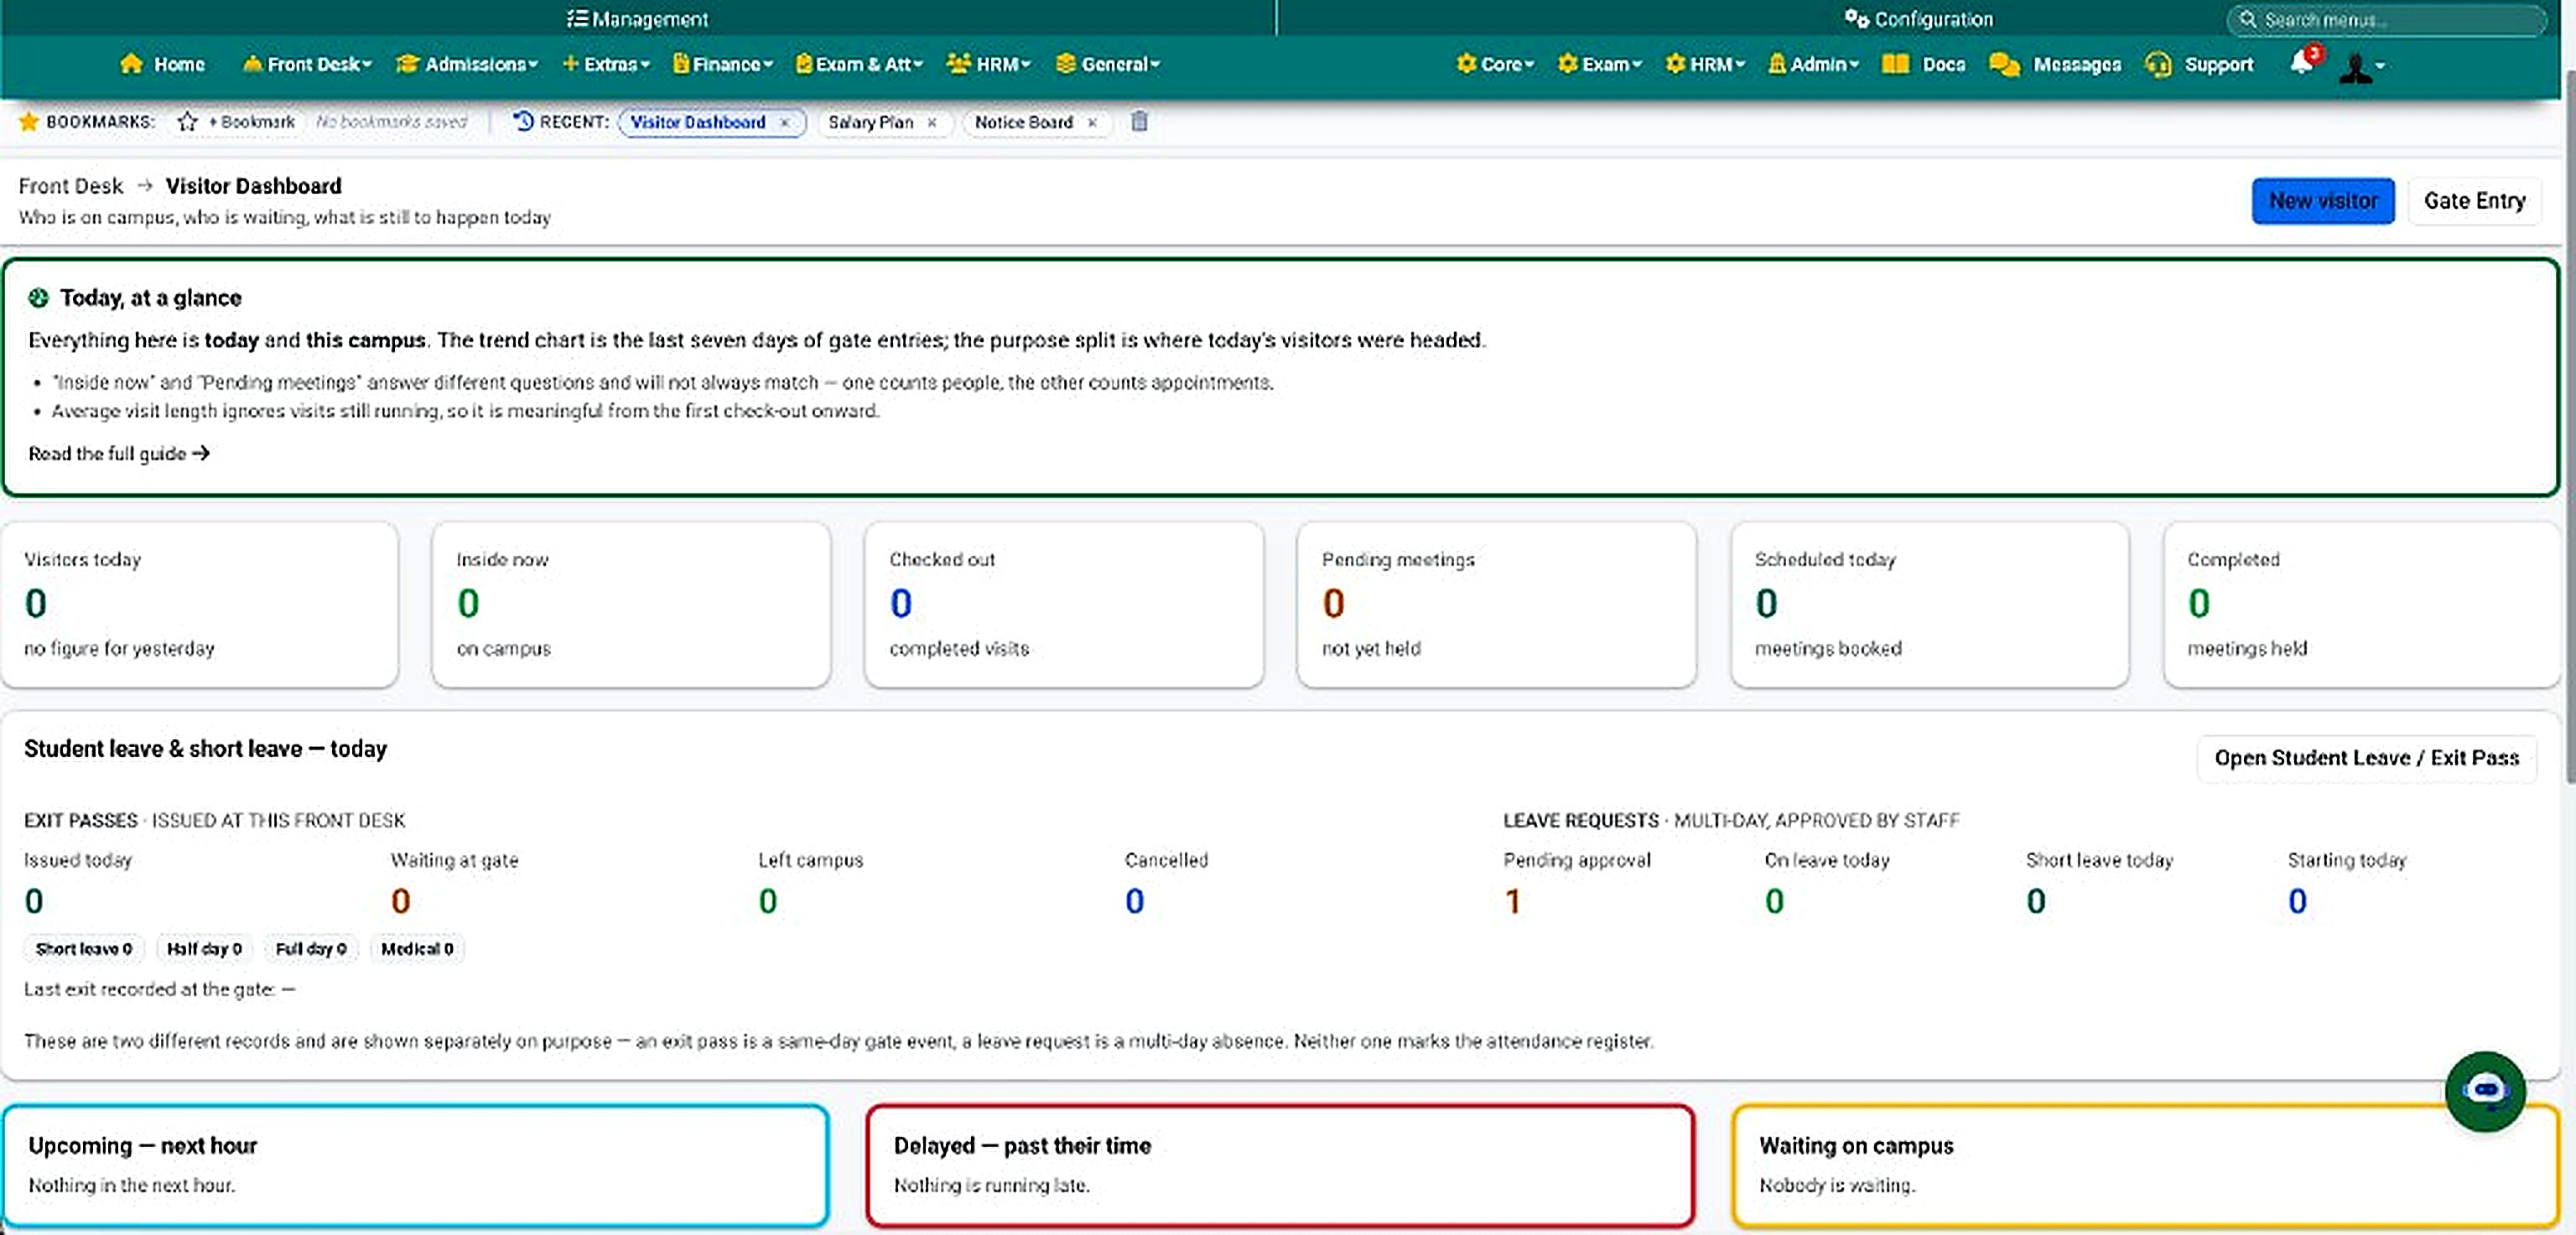
Task: View notifications bell icon
Action: pyautogui.click(x=2301, y=63)
